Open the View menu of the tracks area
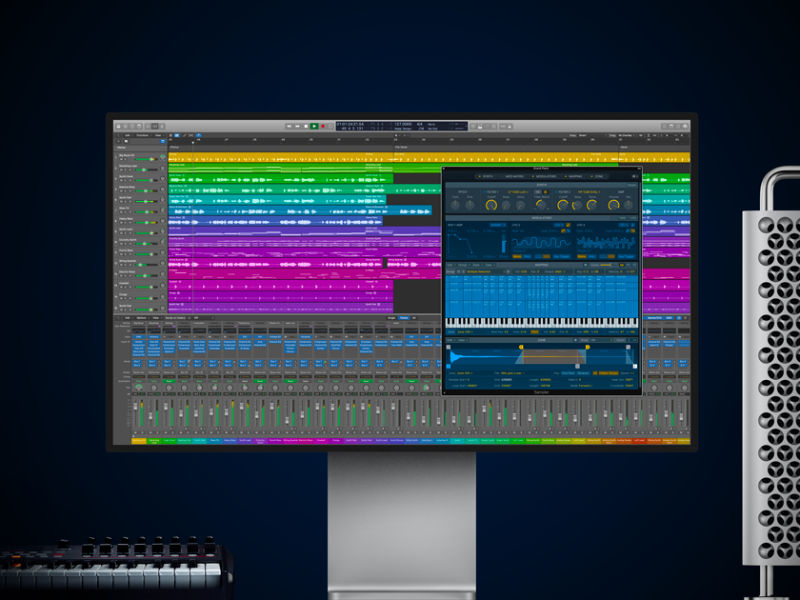Viewport: 800px width, 600px height. (x=158, y=135)
